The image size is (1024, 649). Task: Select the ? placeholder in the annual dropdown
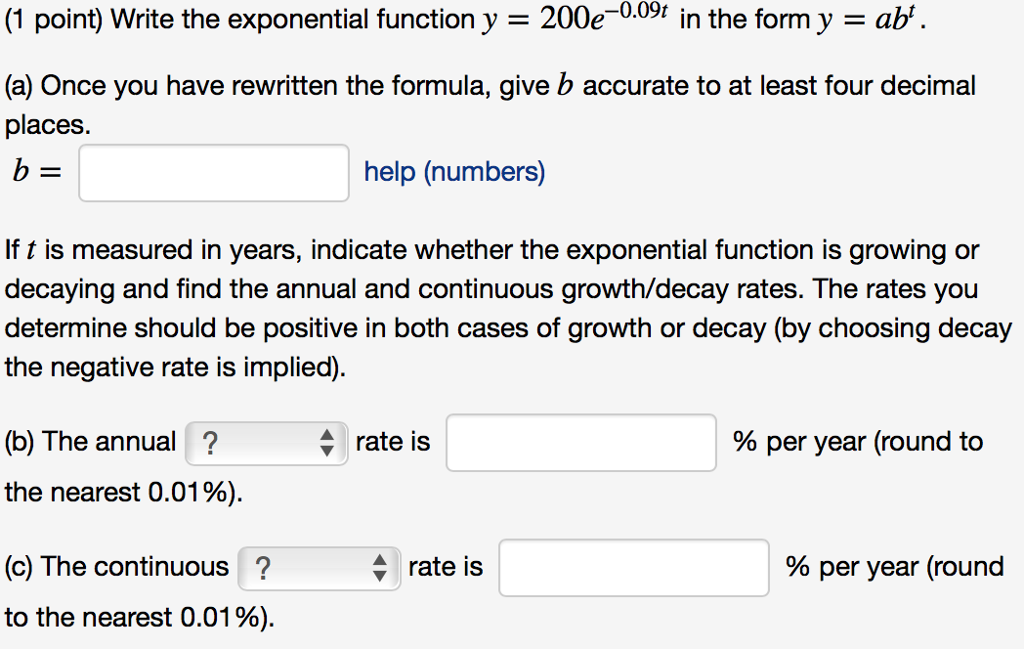(210, 441)
